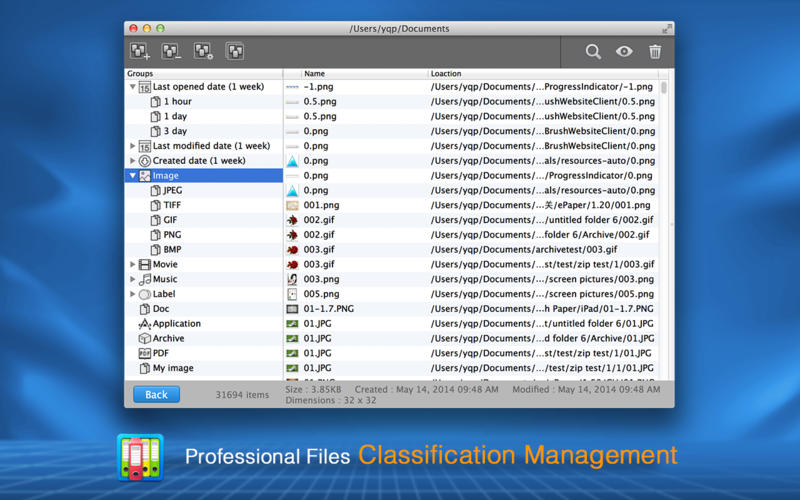Image resolution: width=800 pixels, height=500 pixels.
Task: Expand the Movie group
Action: 133,264
